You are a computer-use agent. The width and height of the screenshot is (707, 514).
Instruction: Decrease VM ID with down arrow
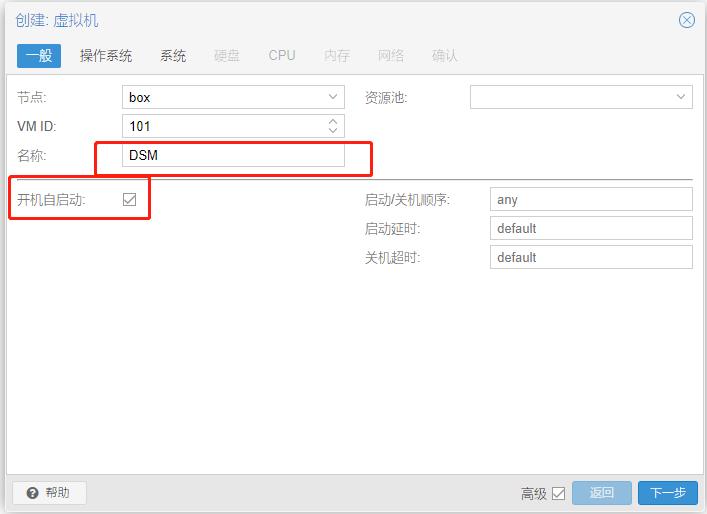[333, 130]
